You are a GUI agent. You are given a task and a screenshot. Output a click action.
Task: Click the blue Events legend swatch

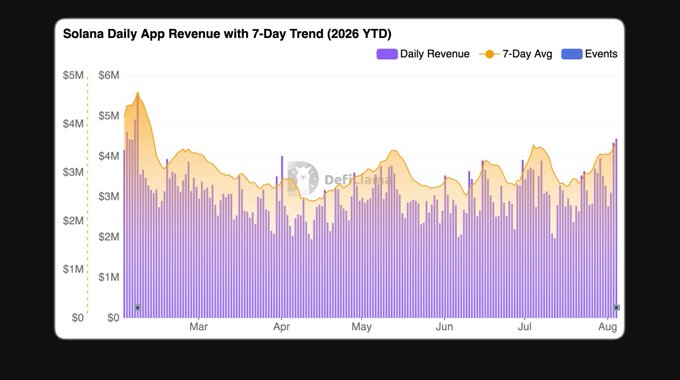pos(572,54)
